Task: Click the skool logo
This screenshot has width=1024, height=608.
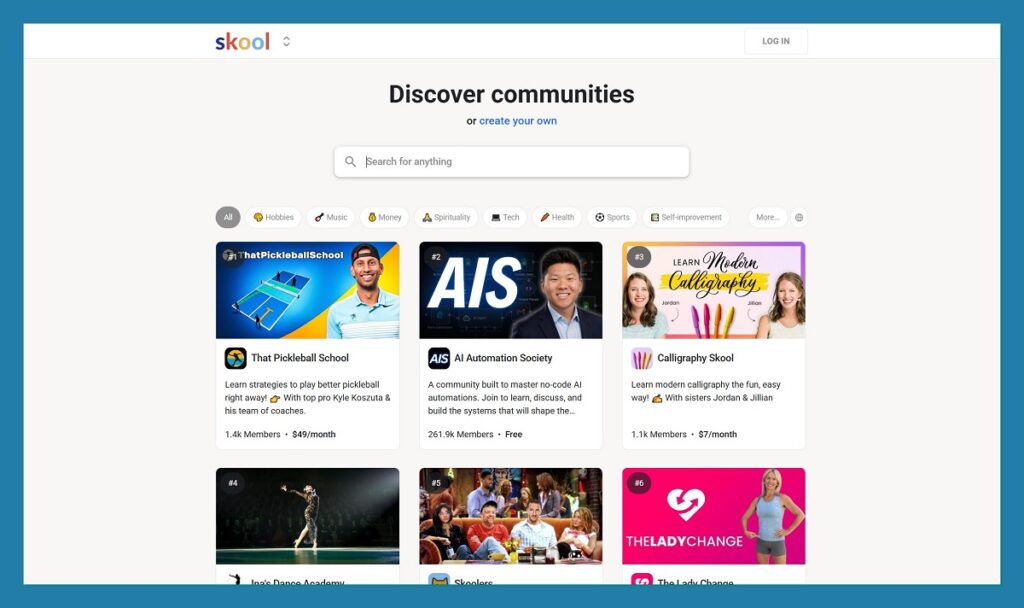Action: point(242,42)
